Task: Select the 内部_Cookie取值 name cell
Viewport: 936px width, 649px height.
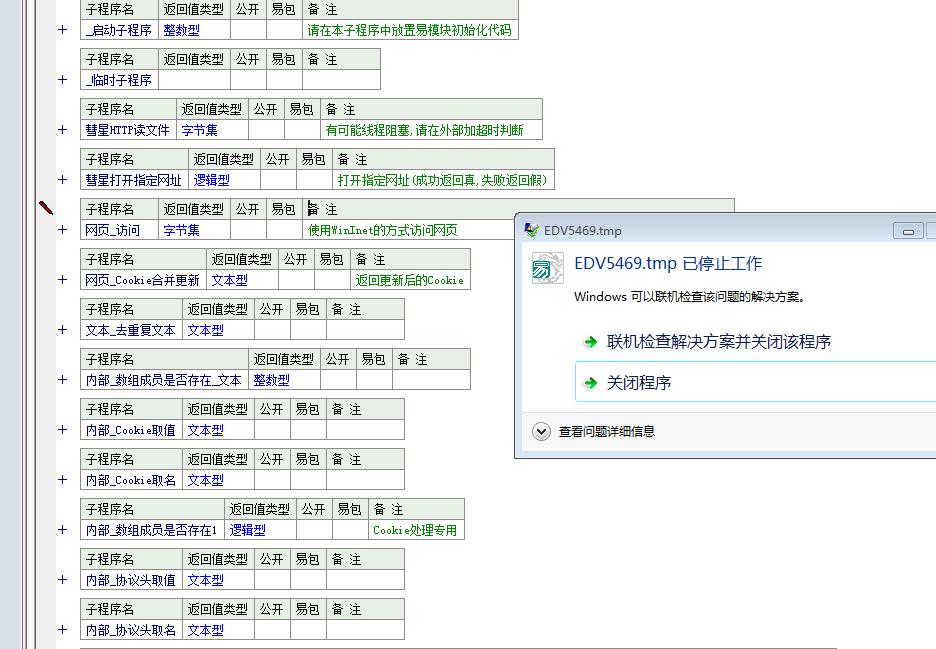Action: [131, 429]
